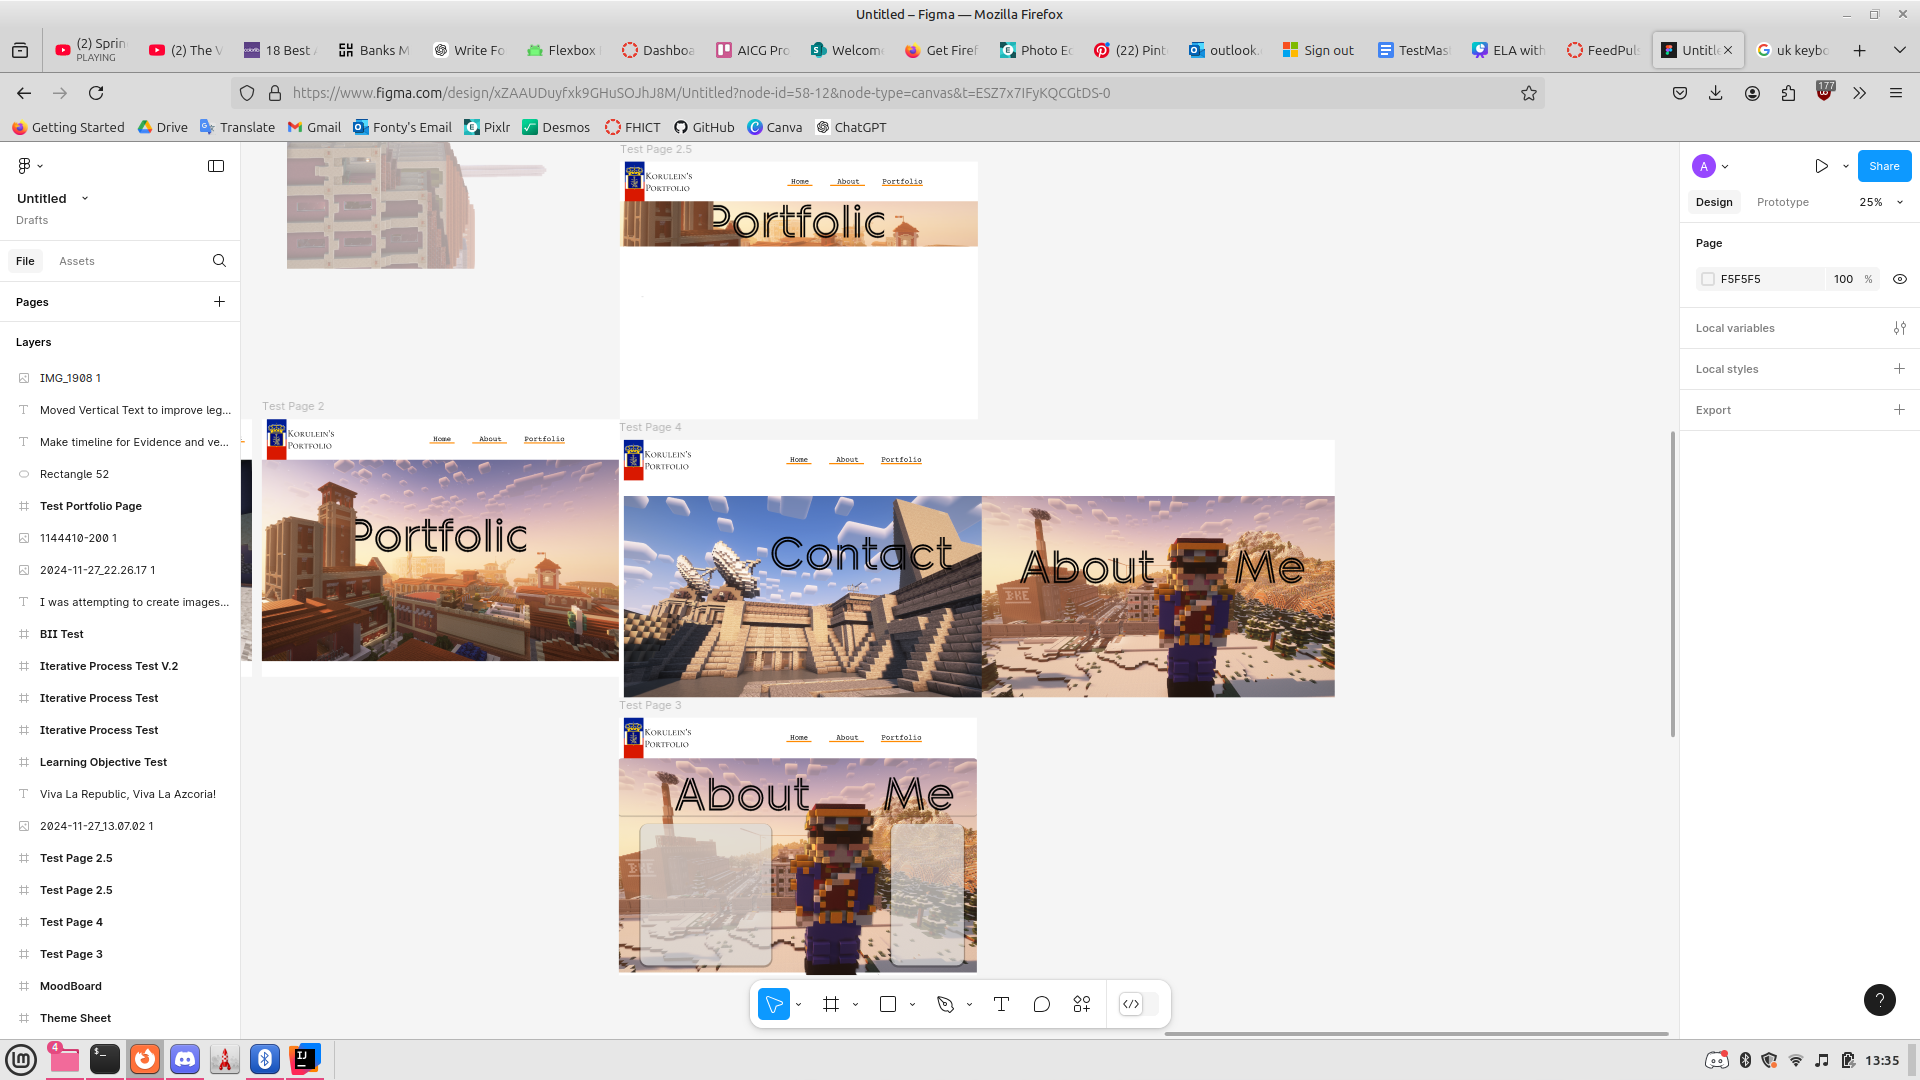Select the Text tool
This screenshot has height=1080, width=1920.
pos(1001,1003)
